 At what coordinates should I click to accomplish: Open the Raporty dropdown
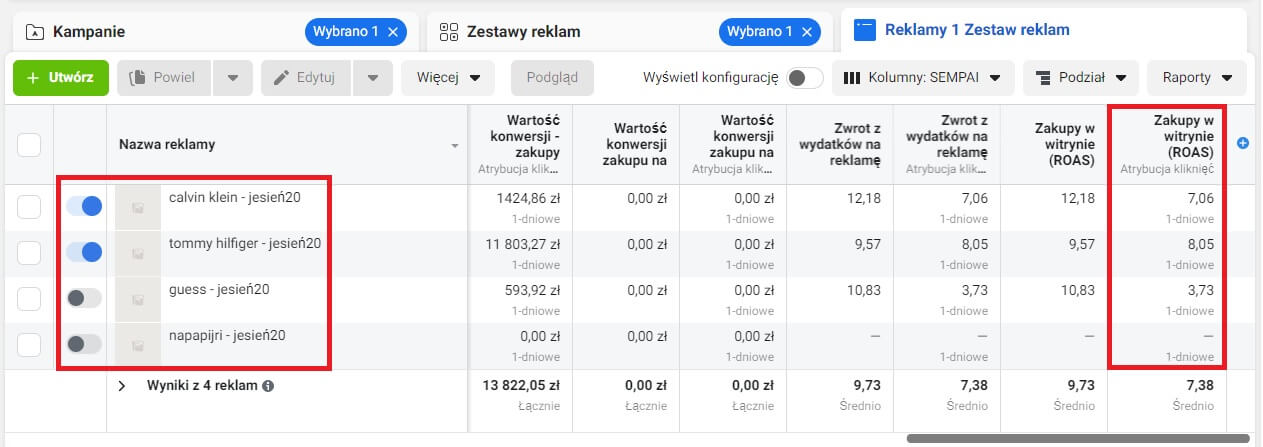(1197, 77)
